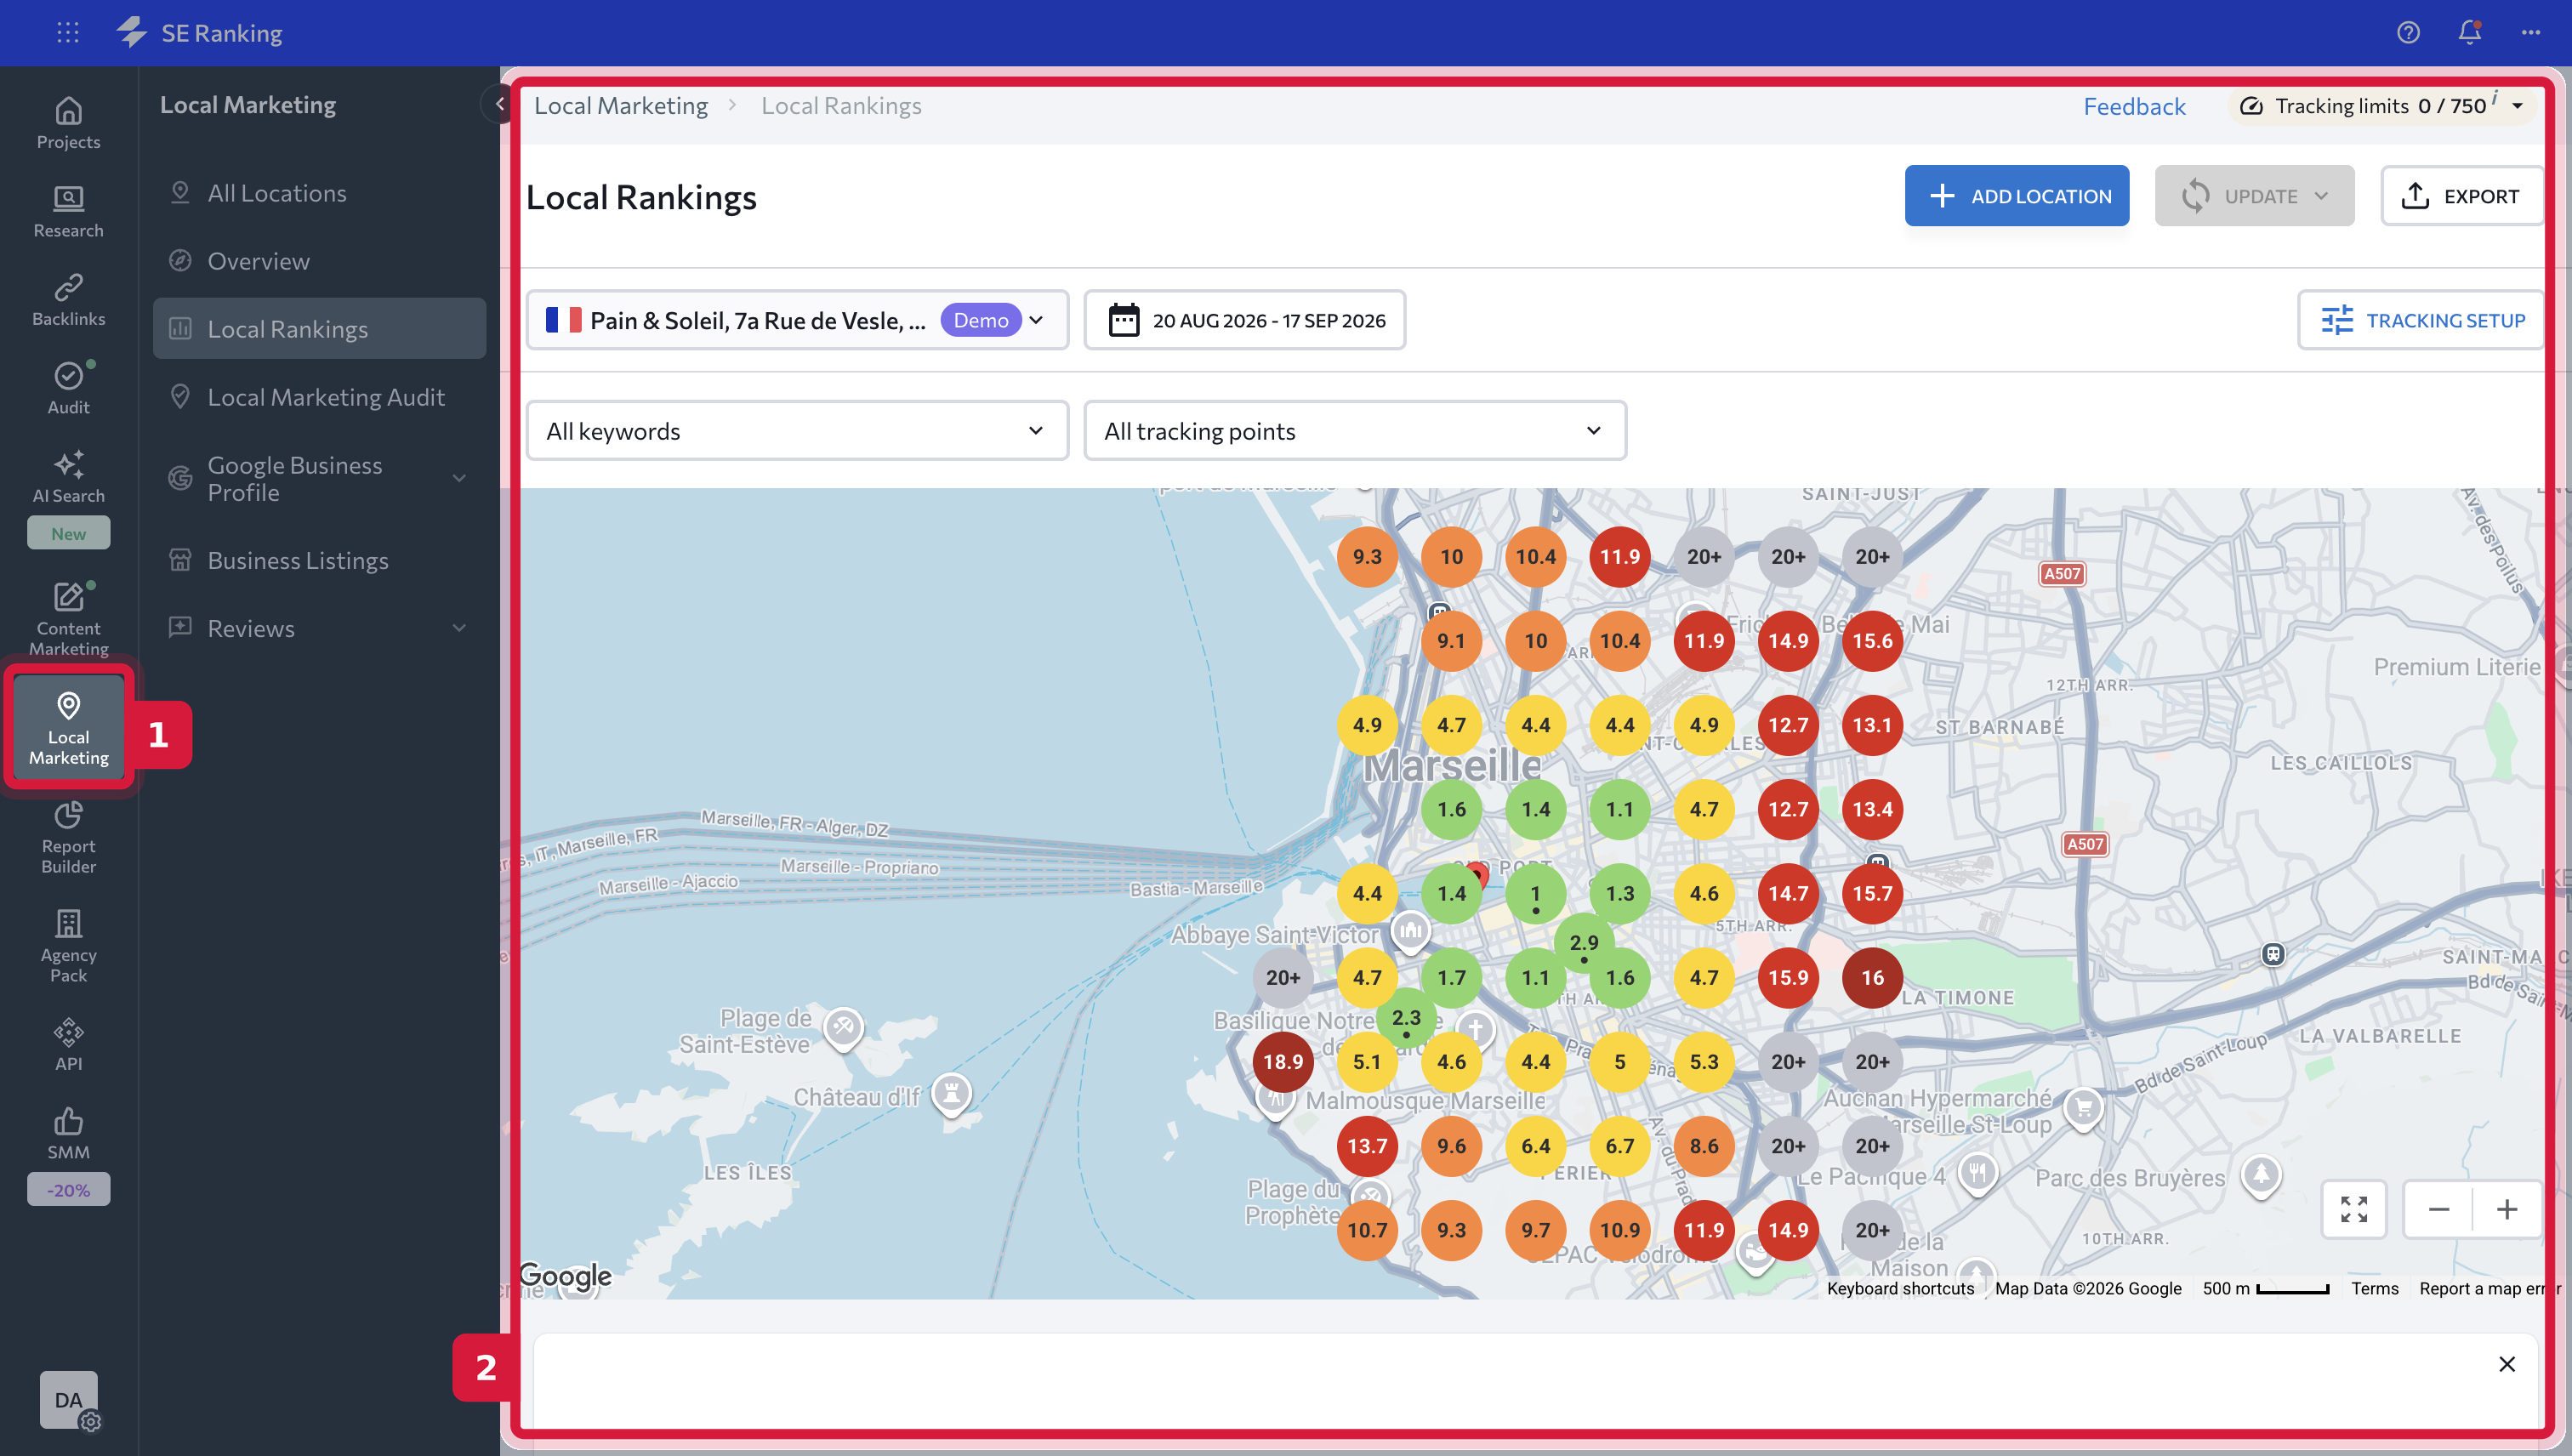Viewport: 2572px width, 1456px height.
Task: Open SMM section in sidebar
Action: pos(68,1134)
